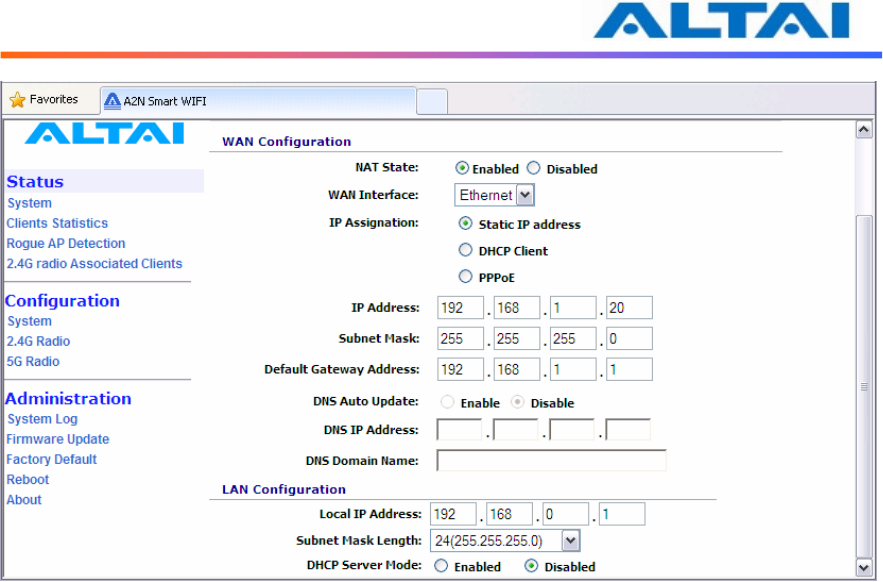The image size is (883, 582).
Task: Select NAT State Disabled
Action: tap(533, 168)
